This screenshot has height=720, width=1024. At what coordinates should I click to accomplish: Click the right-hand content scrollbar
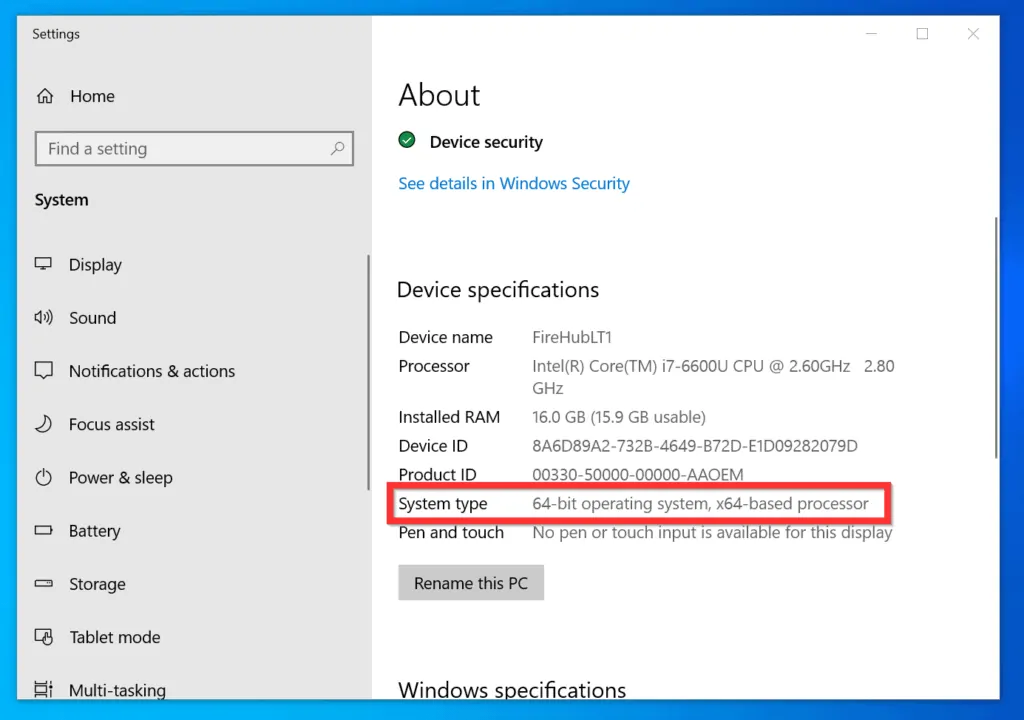[994, 340]
